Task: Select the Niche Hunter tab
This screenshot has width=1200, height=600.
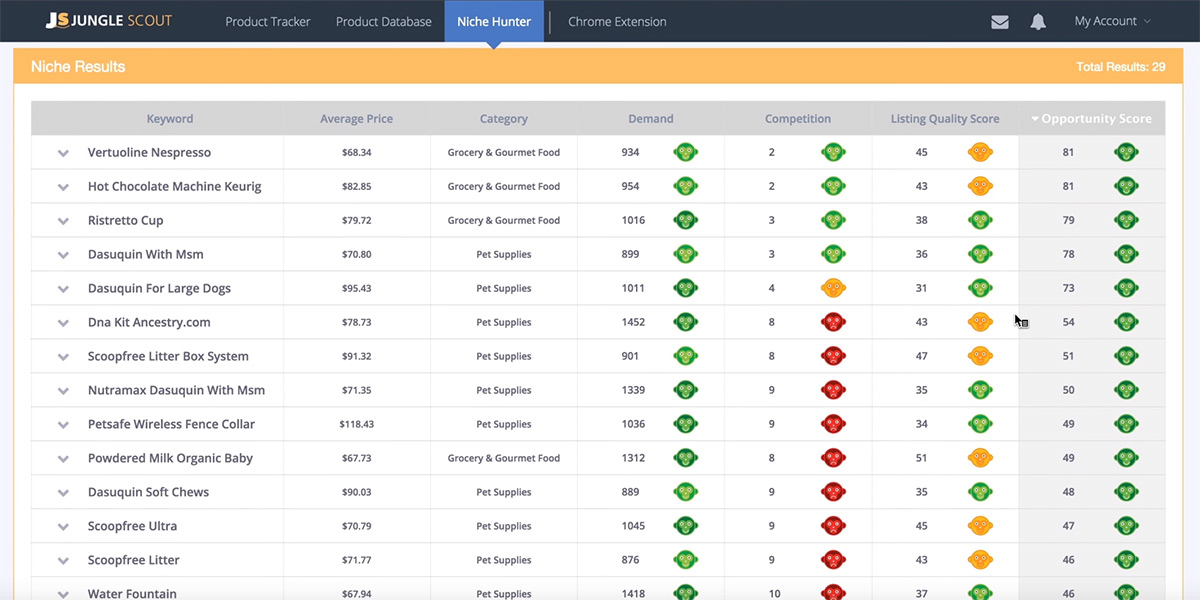Action: click(494, 21)
